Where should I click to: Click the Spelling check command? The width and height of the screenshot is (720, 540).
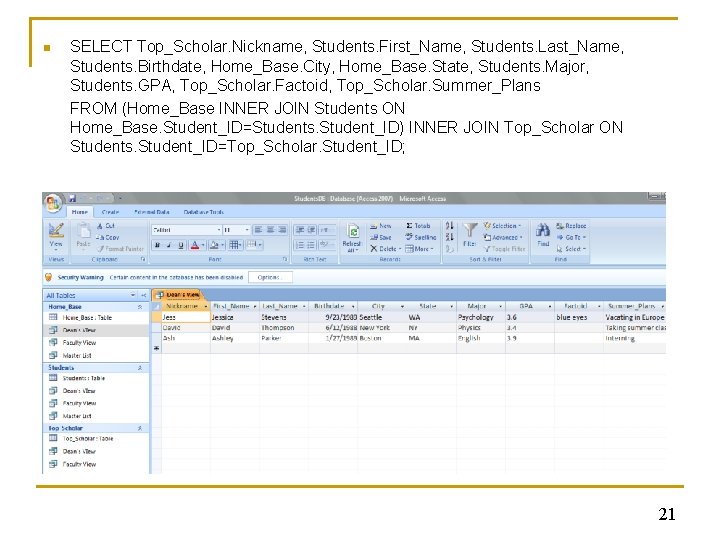click(421, 237)
